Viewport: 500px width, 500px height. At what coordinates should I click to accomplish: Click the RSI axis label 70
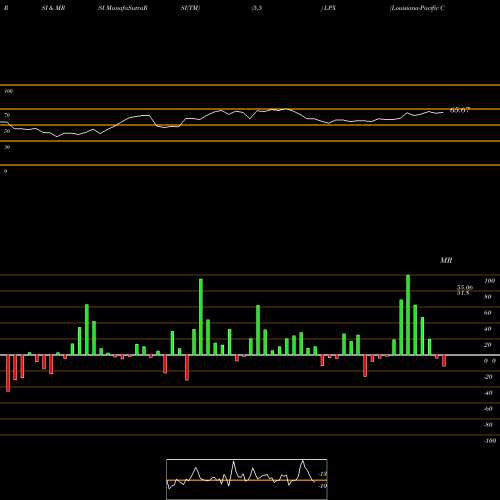tap(7, 115)
